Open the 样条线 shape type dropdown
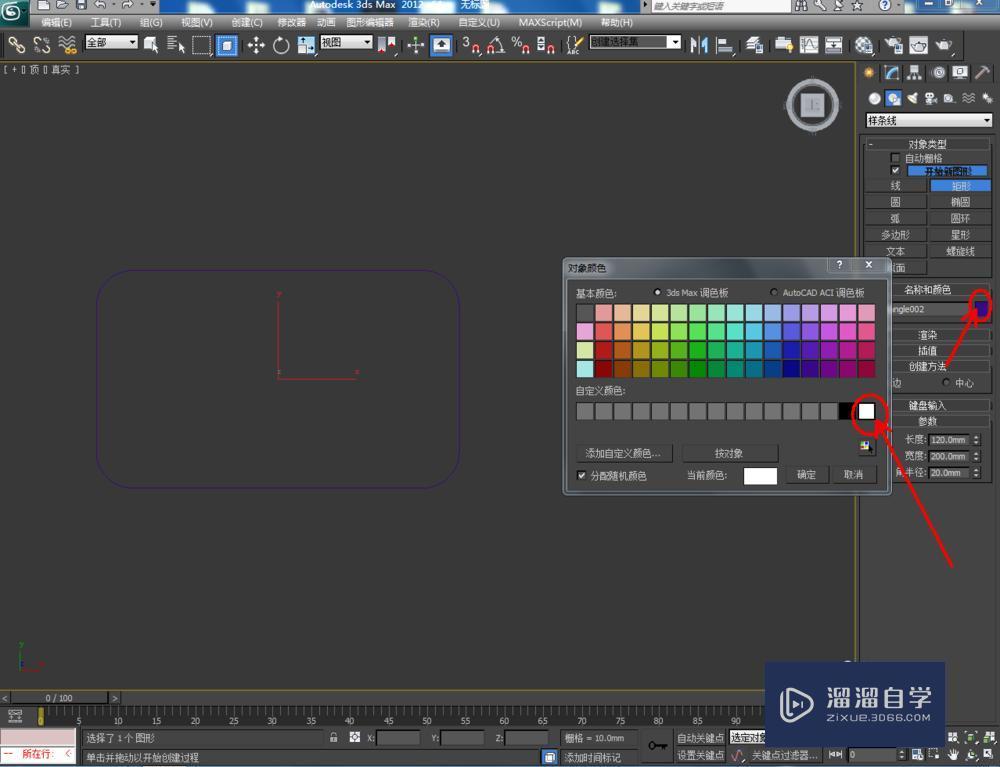Viewport: 1000px width, 767px height. click(x=928, y=120)
